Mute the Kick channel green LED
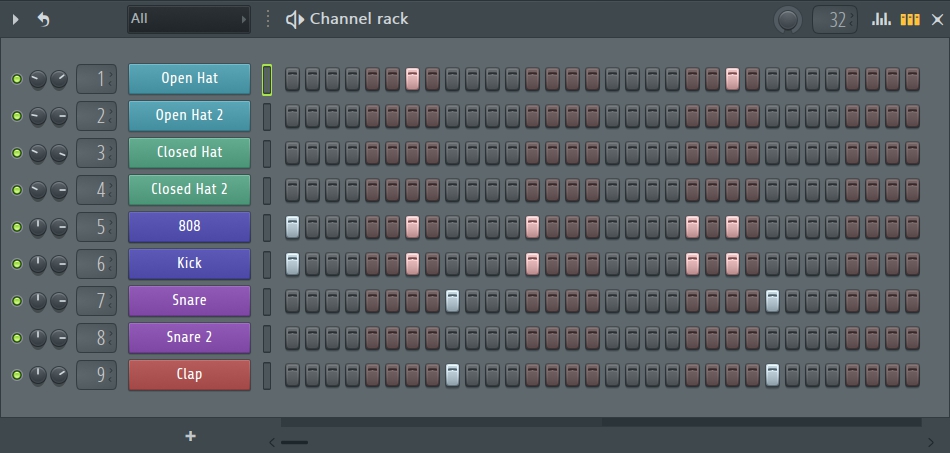950x453 pixels. click(x=17, y=263)
